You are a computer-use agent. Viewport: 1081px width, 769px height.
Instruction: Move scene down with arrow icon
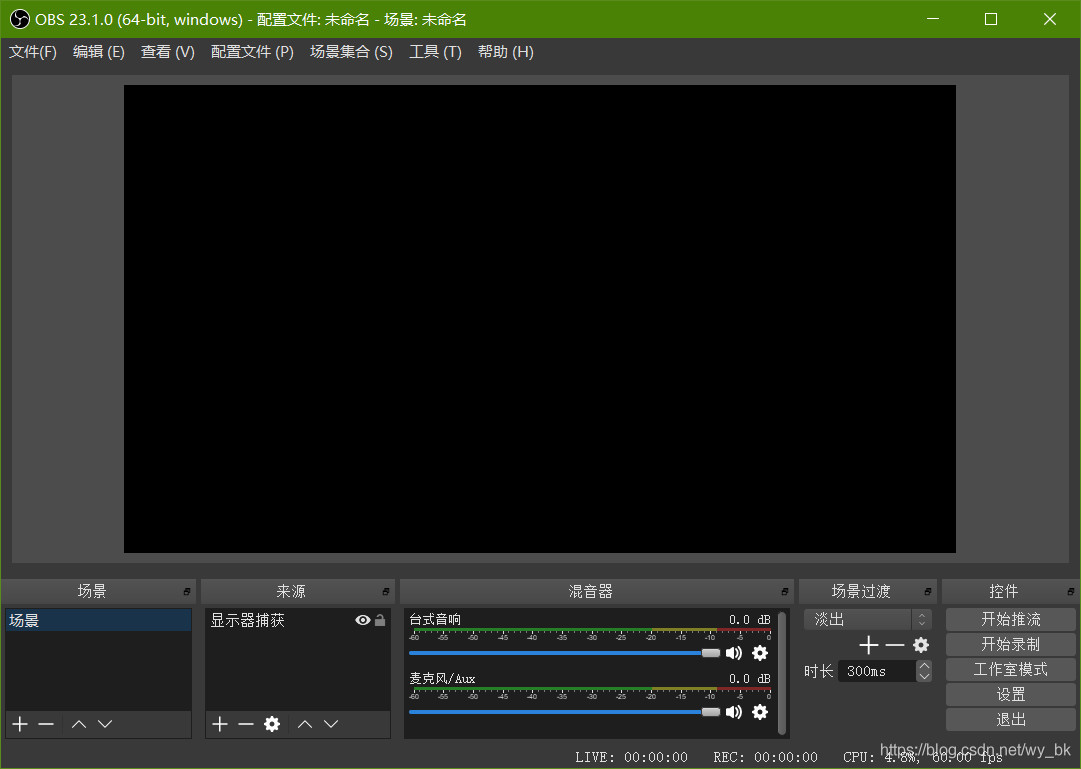pos(105,723)
